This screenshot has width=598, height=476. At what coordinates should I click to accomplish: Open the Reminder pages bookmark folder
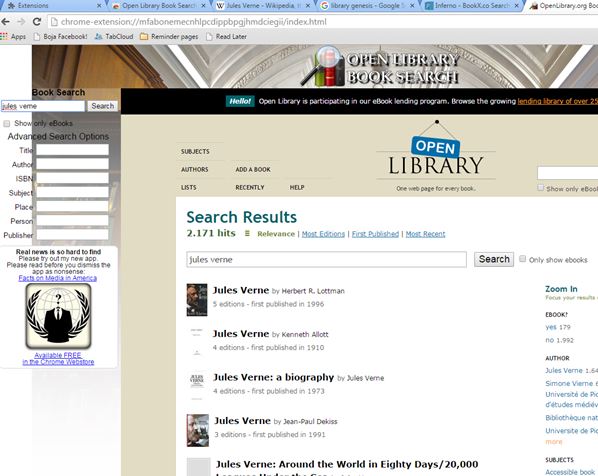click(x=169, y=37)
